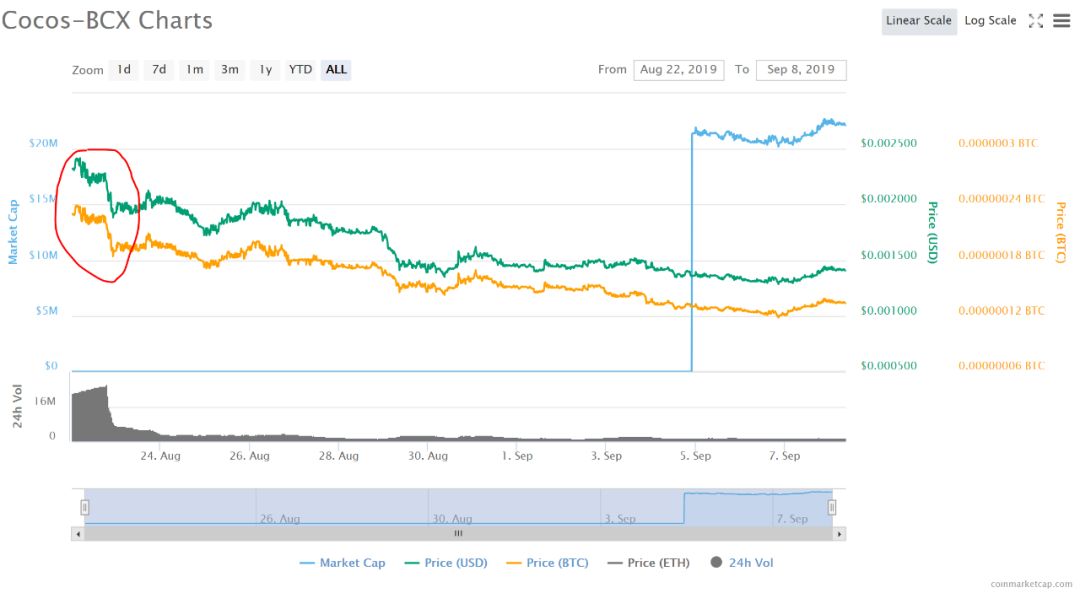Open the hamburger chart menu
This screenshot has width=1080, height=593.
[x=1061, y=21]
